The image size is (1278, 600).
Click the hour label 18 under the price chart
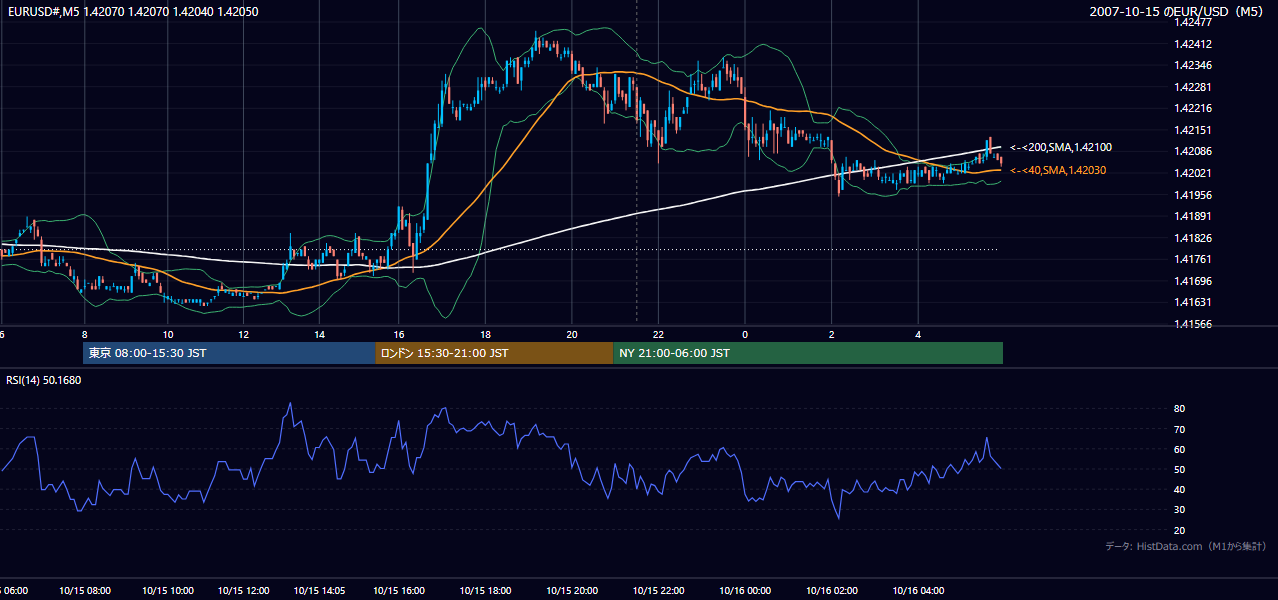pyautogui.click(x=485, y=334)
